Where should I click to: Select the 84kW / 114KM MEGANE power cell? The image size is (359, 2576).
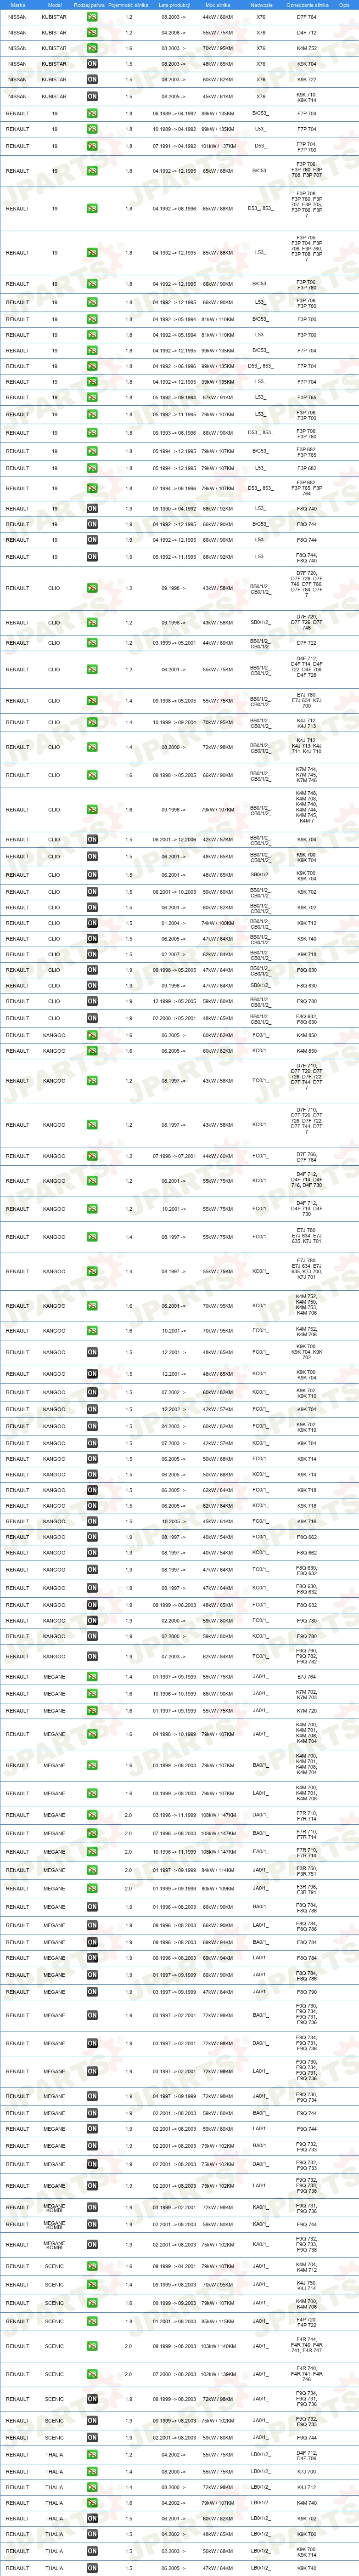tap(218, 1870)
